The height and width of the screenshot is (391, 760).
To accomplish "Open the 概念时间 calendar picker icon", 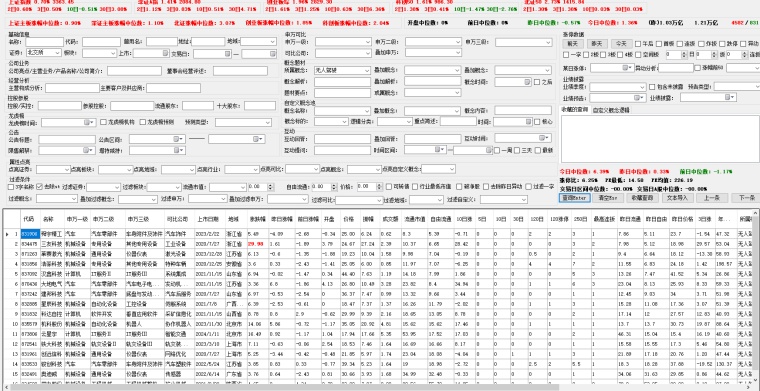I will tap(527, 82).
